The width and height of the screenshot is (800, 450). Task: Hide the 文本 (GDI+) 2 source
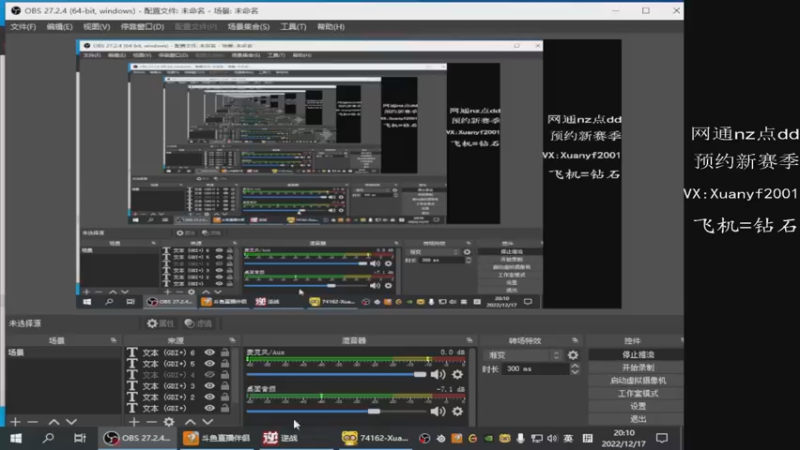coord(210,397)
